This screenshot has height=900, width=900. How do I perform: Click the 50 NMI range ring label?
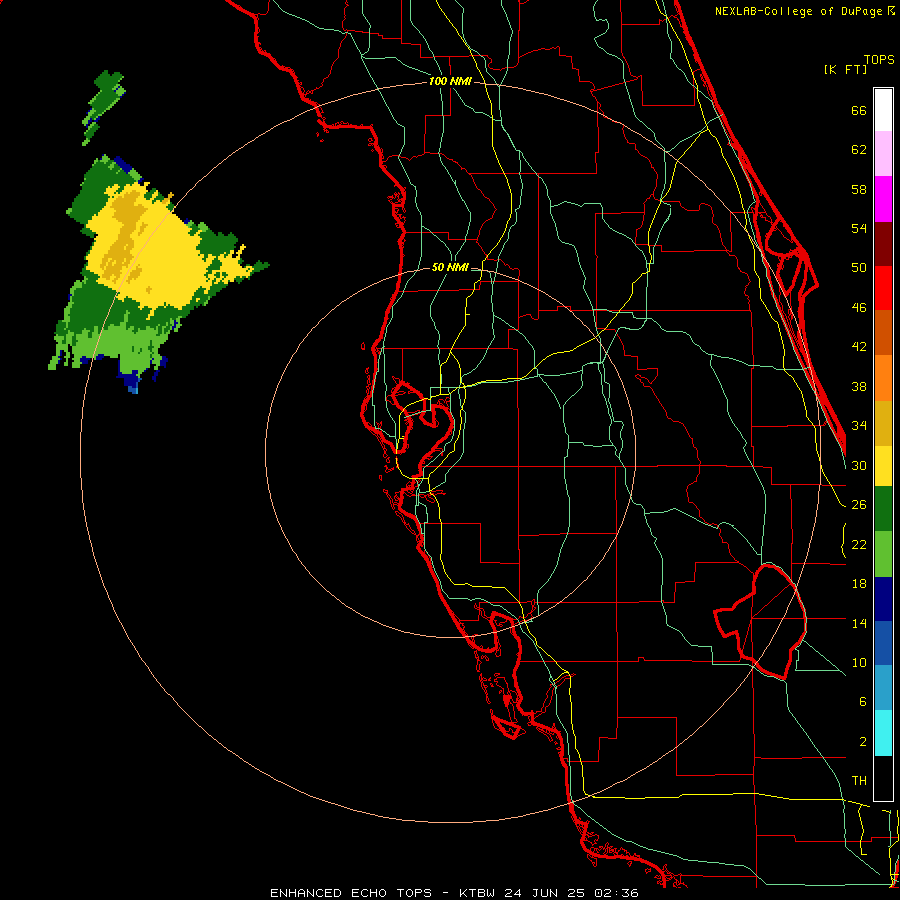[450, 267]
